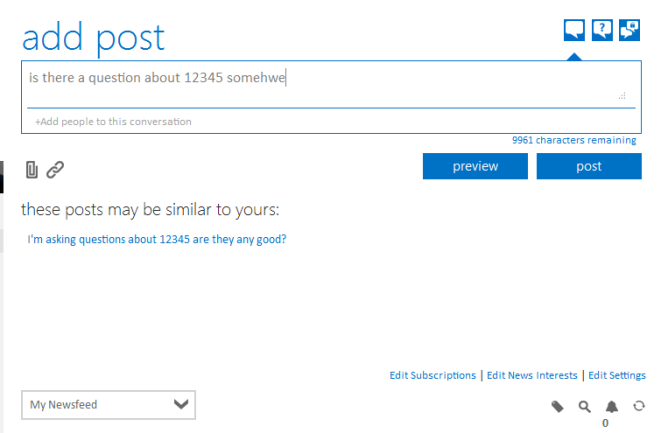Viewport: 668px width, 433px height.
Task: Click the paperclip attach file icon
Action: tap(32, 169)
